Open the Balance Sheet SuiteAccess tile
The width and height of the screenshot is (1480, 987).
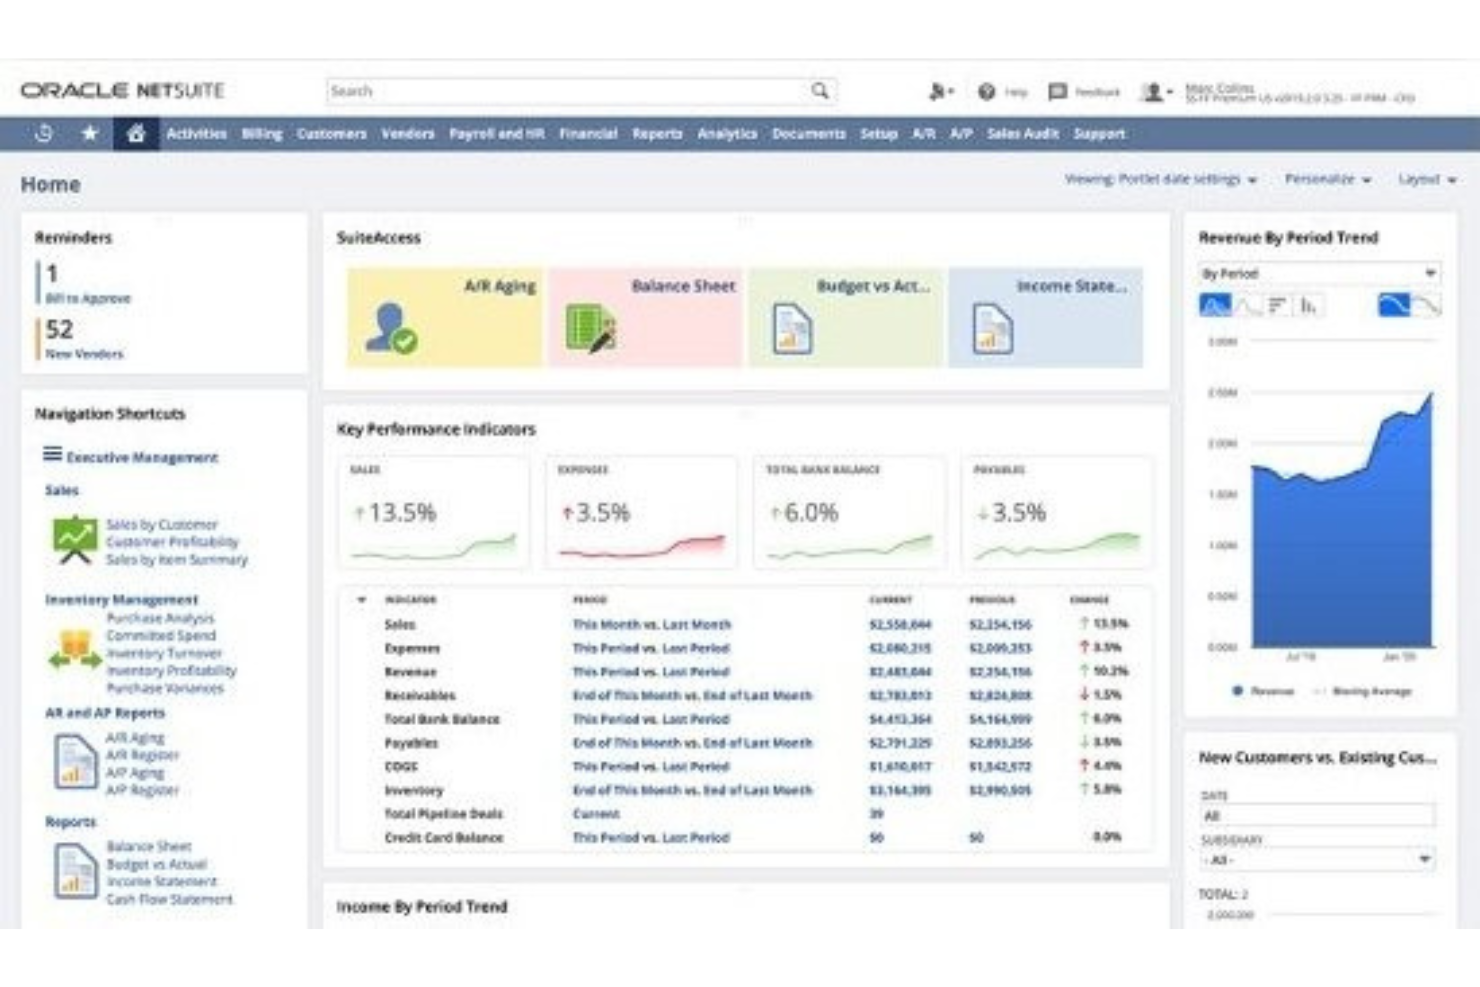click(645, 317)
